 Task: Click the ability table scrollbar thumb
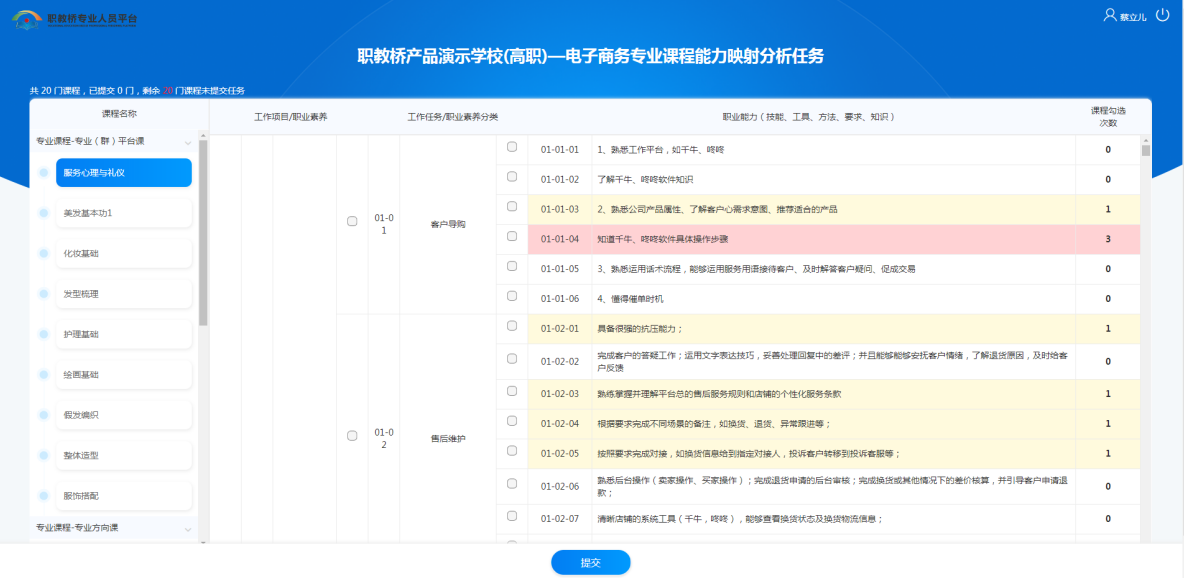pos(1146,150)
